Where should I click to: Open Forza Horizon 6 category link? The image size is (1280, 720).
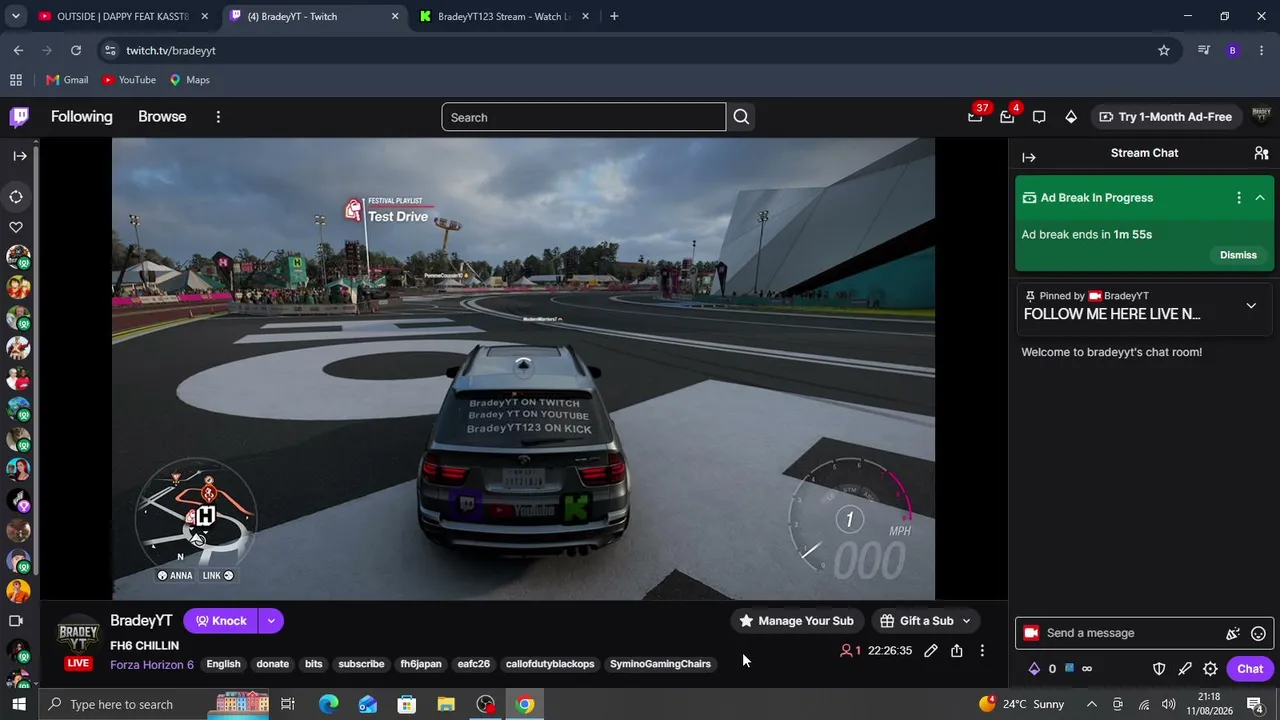(152, 665)
